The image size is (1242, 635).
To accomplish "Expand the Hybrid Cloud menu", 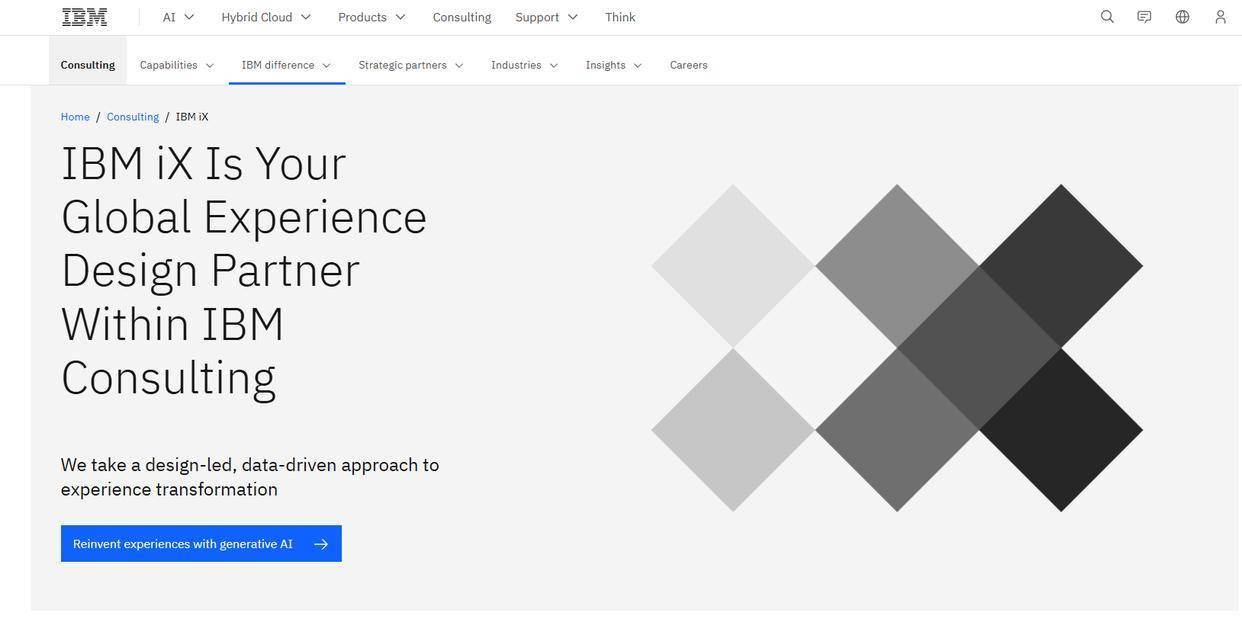I will coord(266,17).
